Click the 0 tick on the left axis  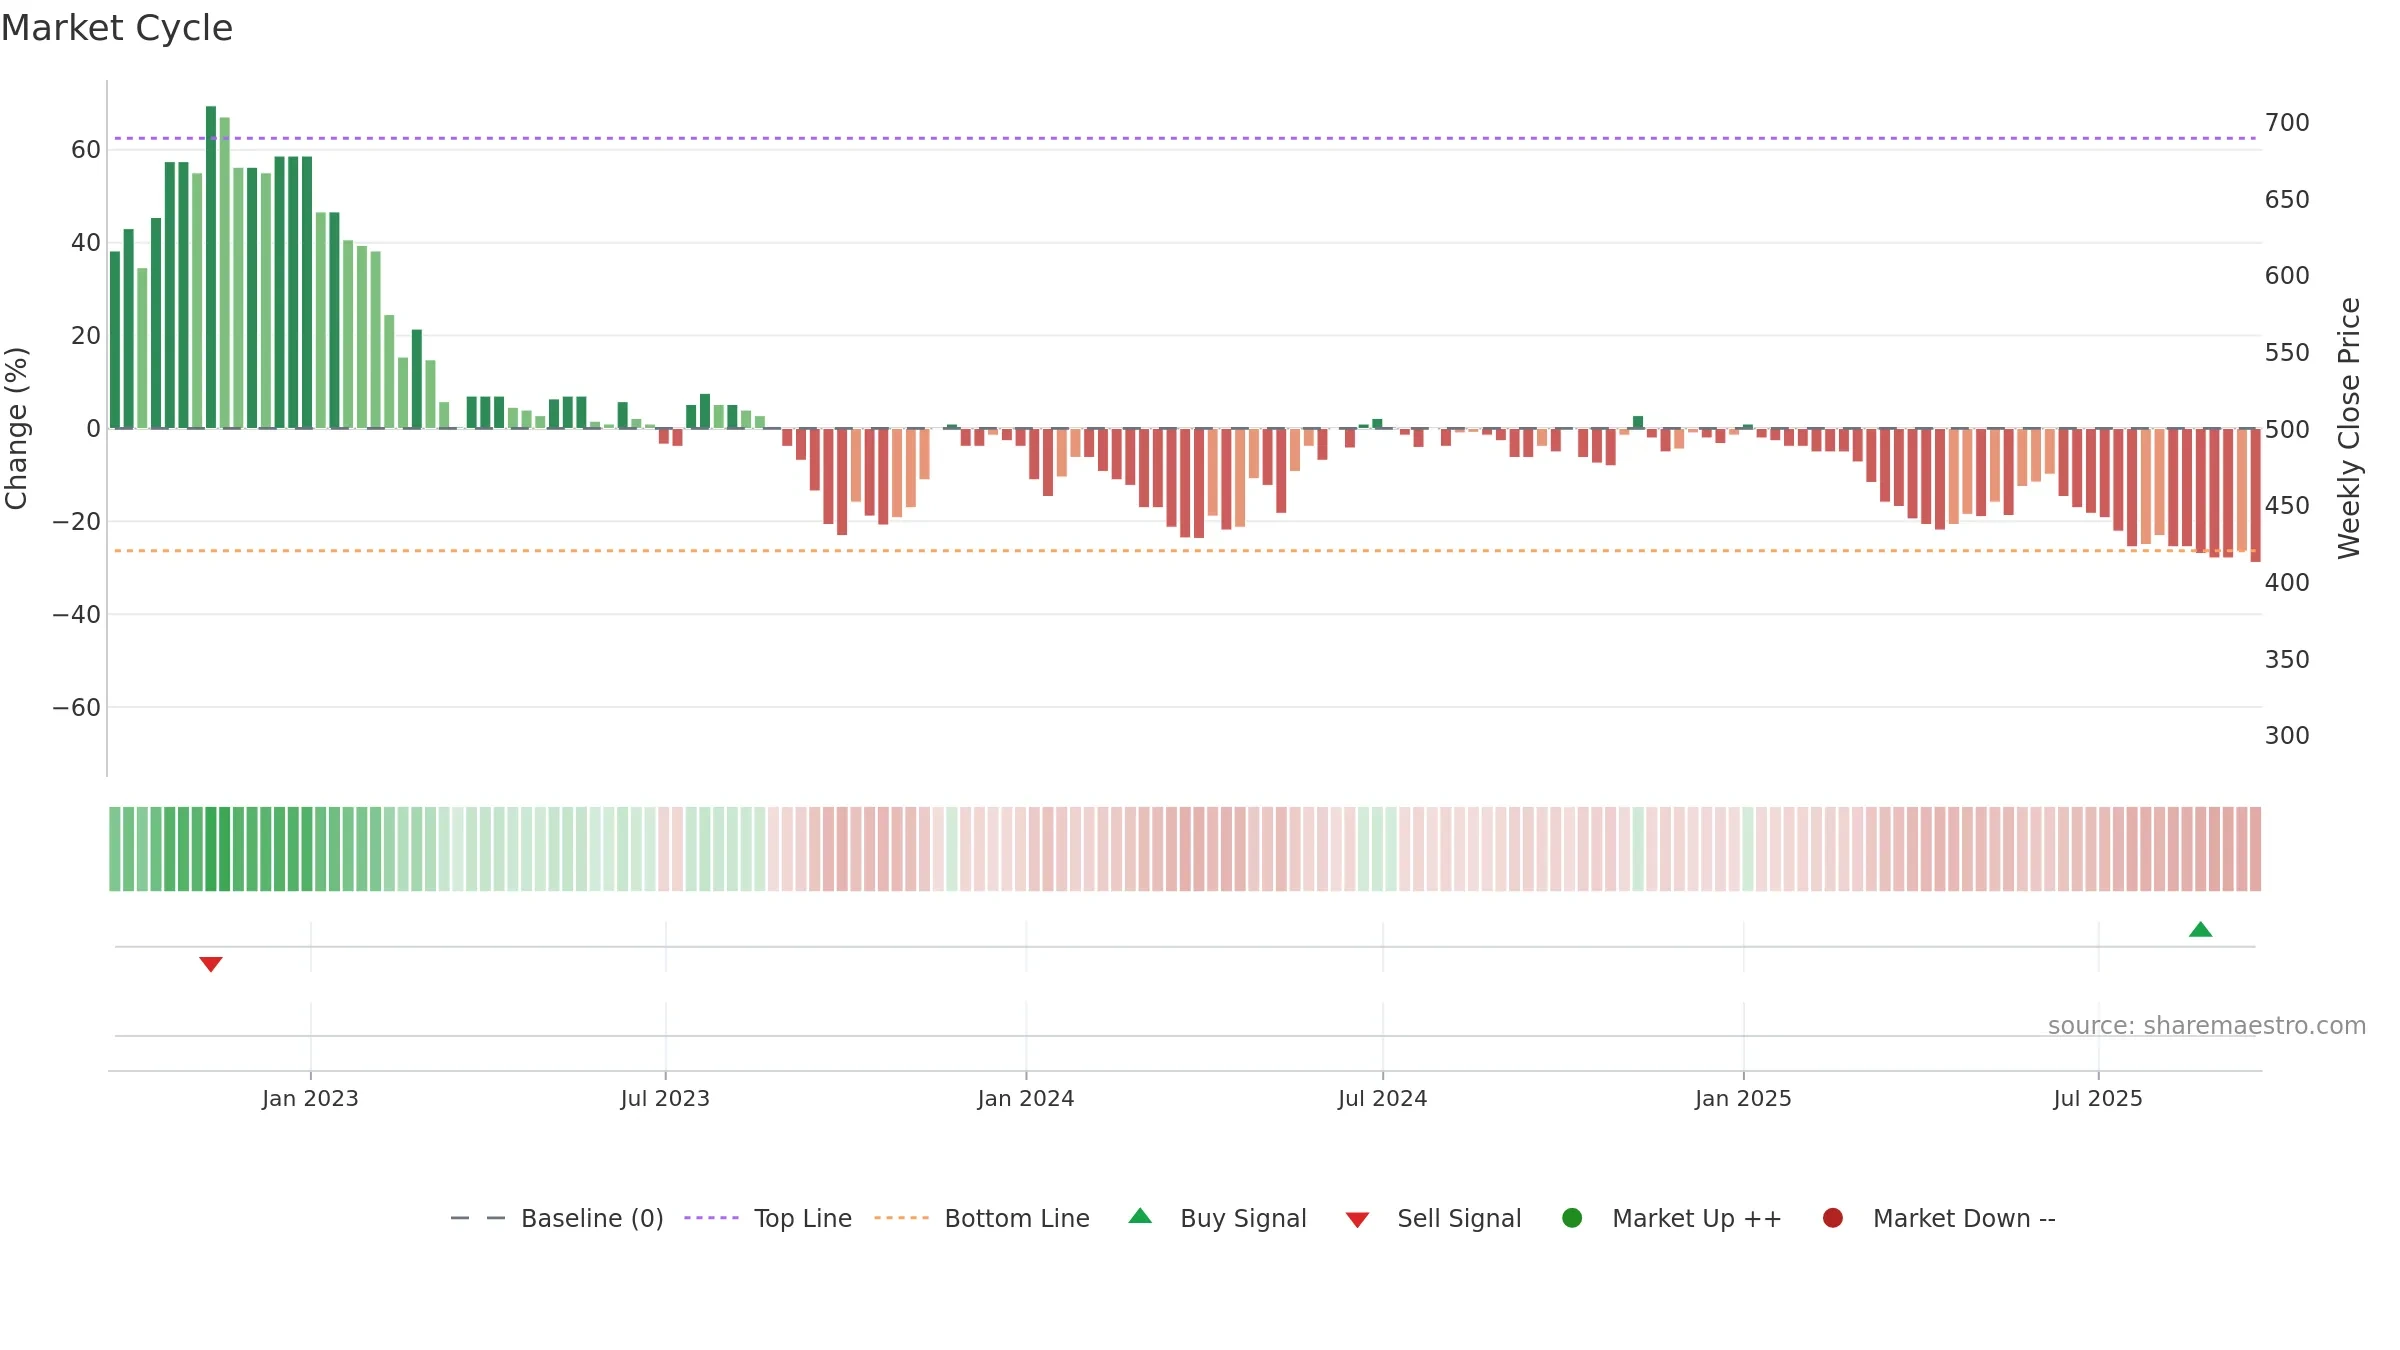tap(94, 429)
